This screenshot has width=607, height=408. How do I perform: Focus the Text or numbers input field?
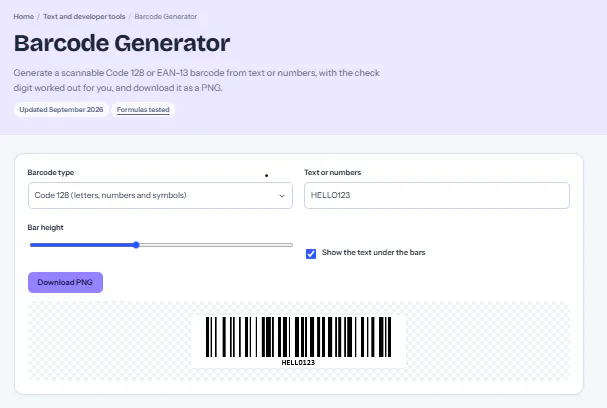(437, 195)
